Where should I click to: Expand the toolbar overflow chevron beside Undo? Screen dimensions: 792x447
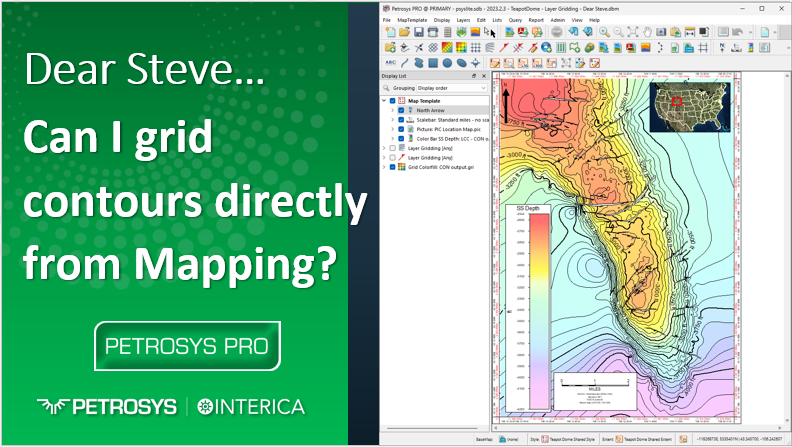(x=750, y=32)
